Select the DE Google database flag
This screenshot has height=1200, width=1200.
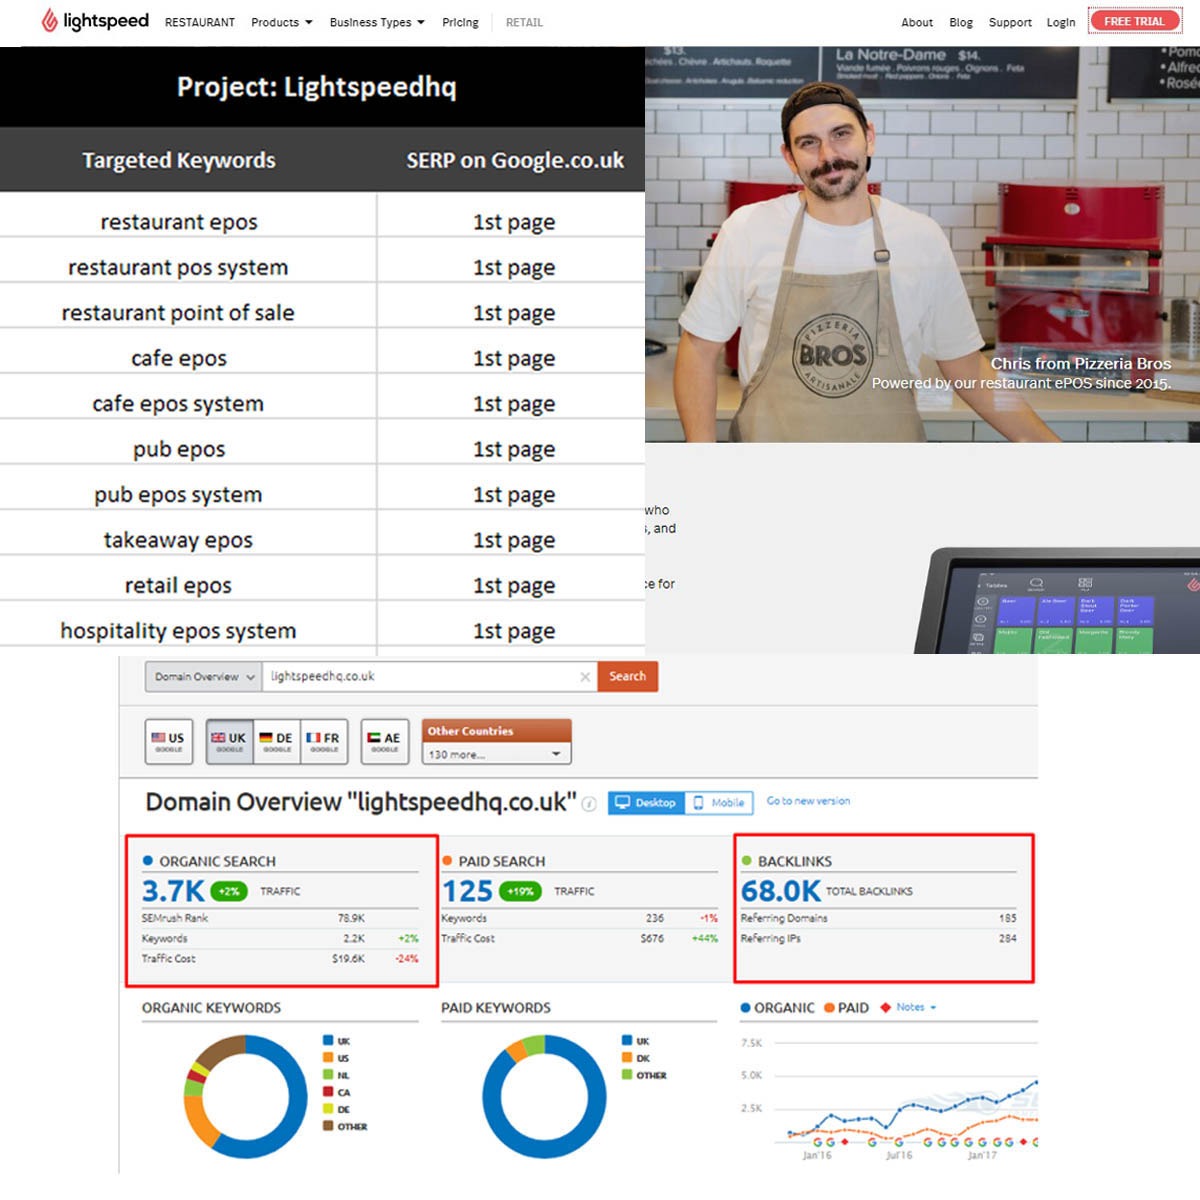point(276,742)
